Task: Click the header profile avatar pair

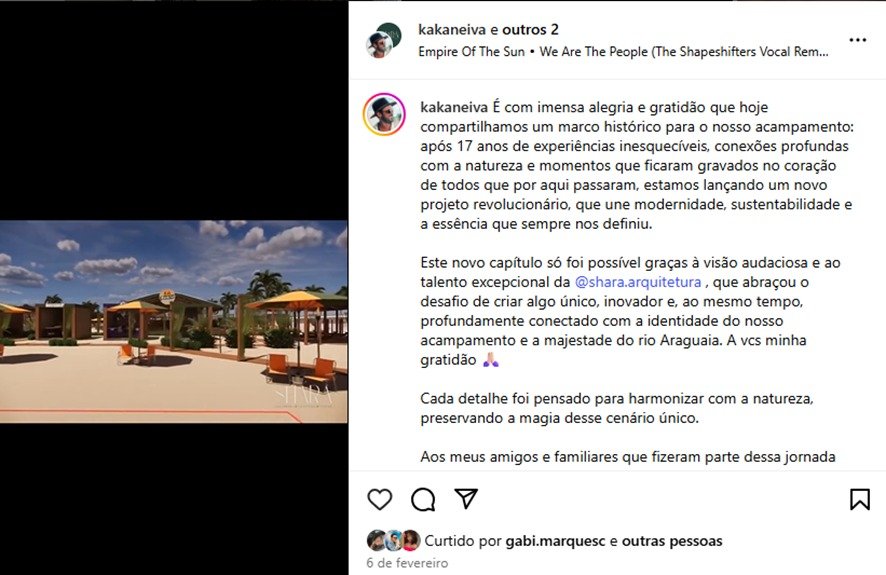Action: coord(384,40)
